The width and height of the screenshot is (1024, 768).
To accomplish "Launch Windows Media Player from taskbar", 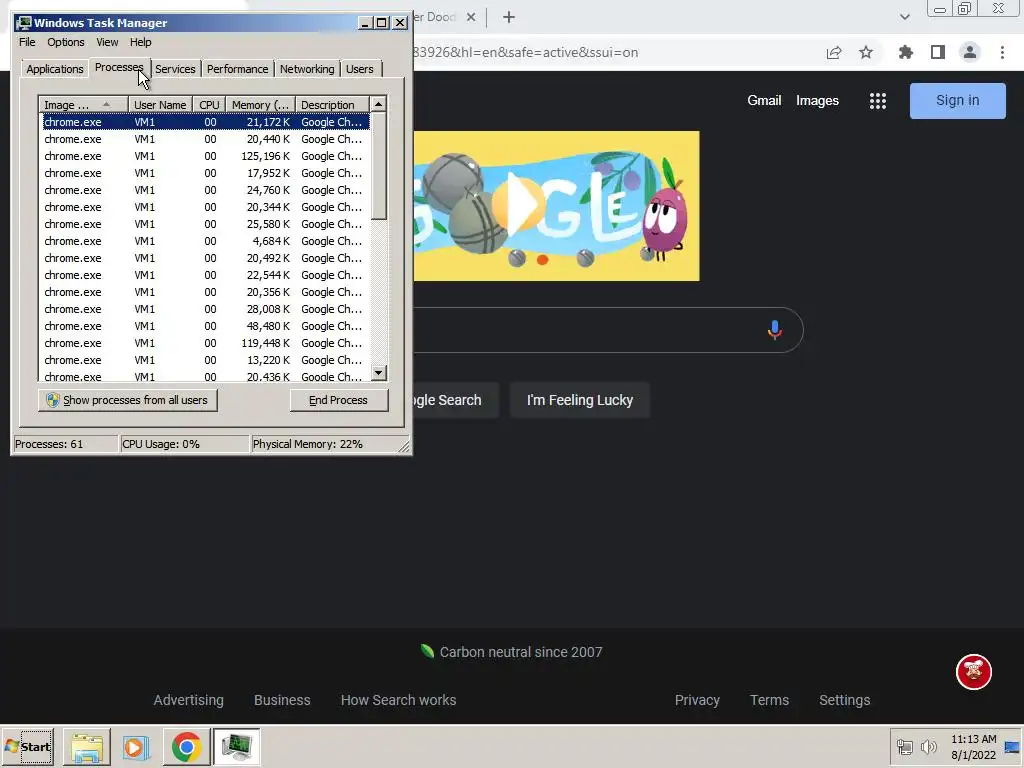I will (x=136, y=747).
